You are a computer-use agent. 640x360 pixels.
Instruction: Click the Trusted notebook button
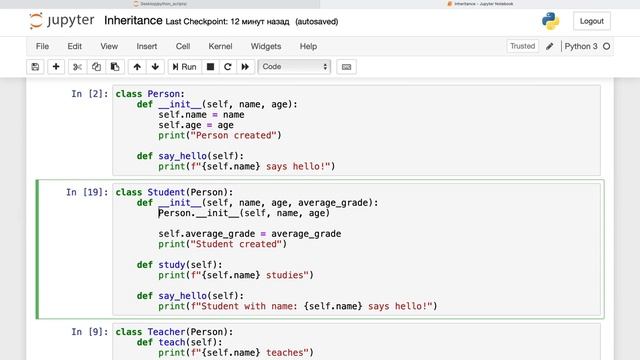(522, 46)
